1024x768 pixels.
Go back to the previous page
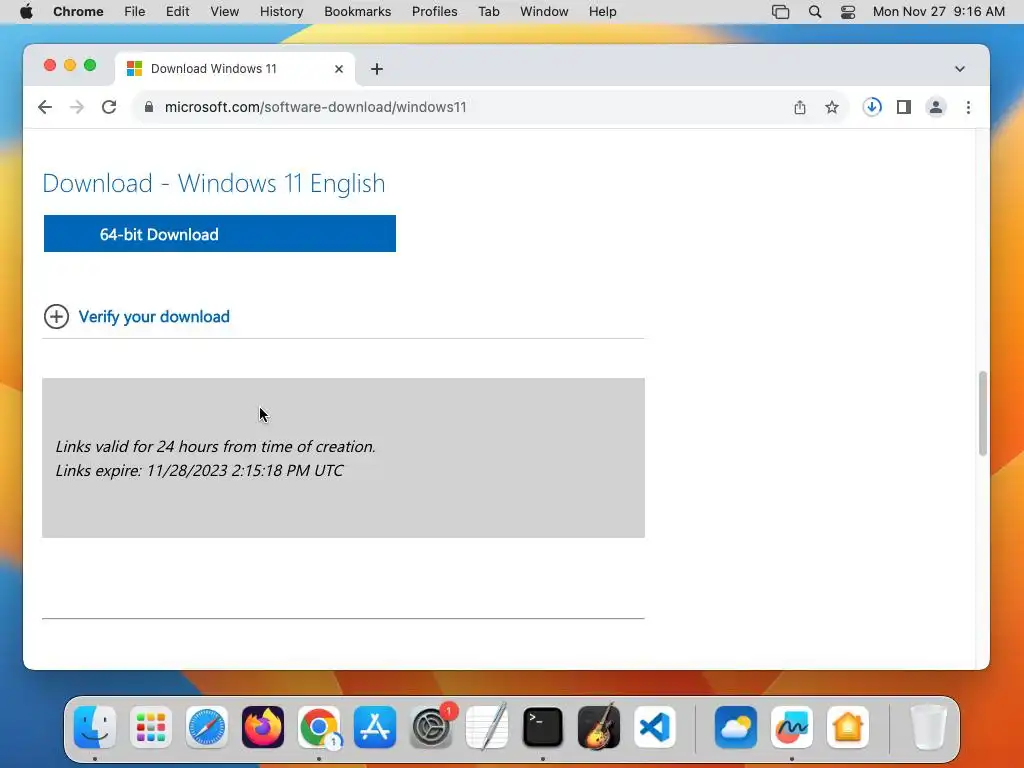coord(44,107)
